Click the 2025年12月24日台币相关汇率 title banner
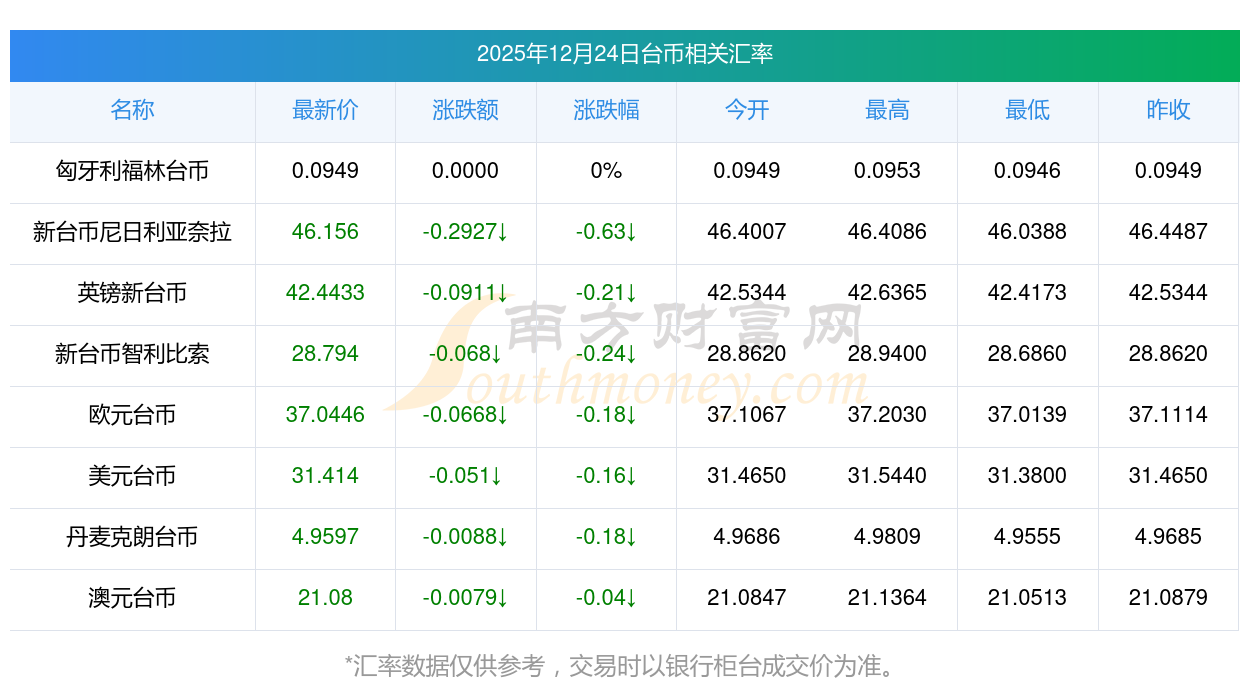The height and width of the screenshot is (697, 1250). click(x=624, y=54)
